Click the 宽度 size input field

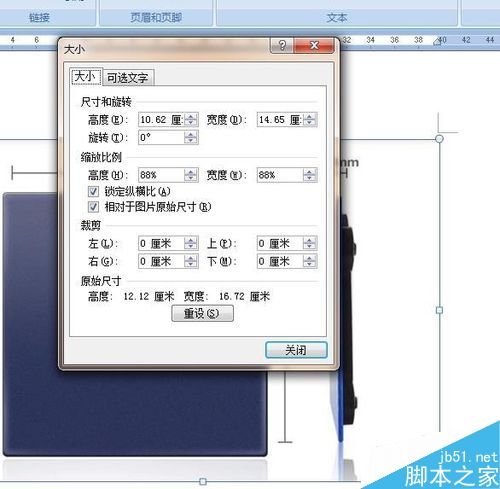coord(280,120)
